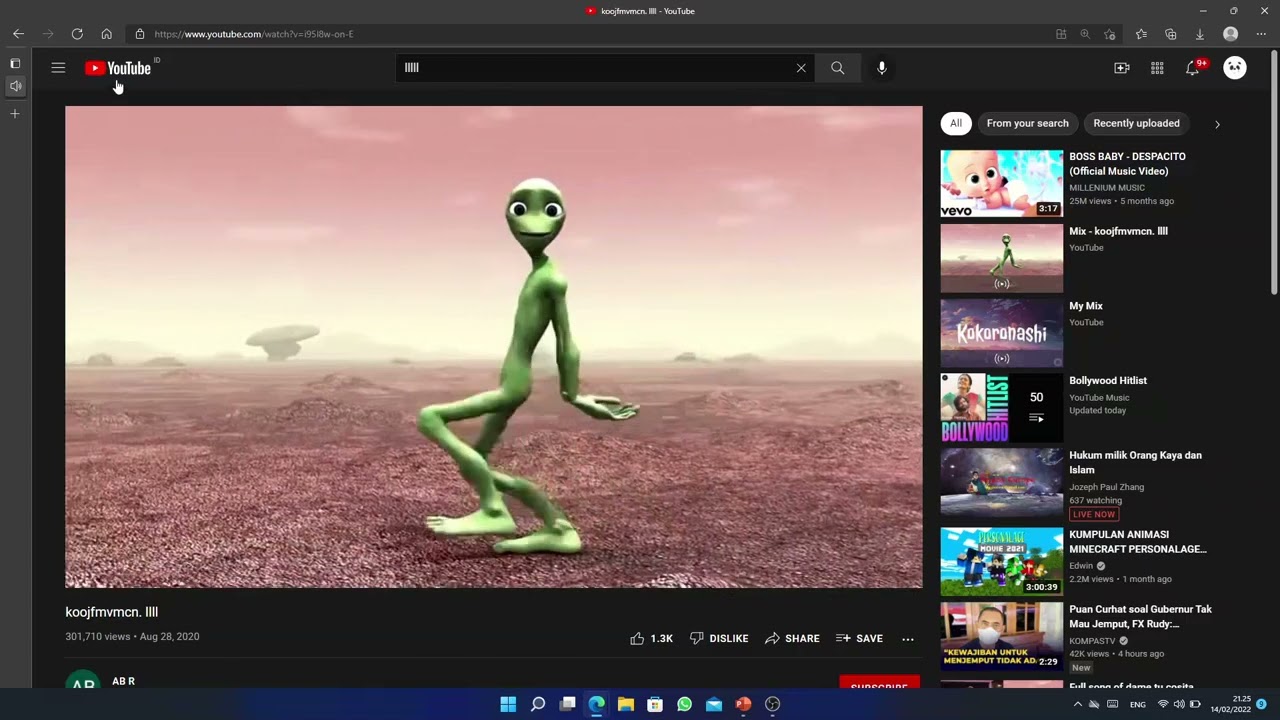Select From your search chip
Image resolution: width=1280 pixels, height=720 pixels.
1027,123
